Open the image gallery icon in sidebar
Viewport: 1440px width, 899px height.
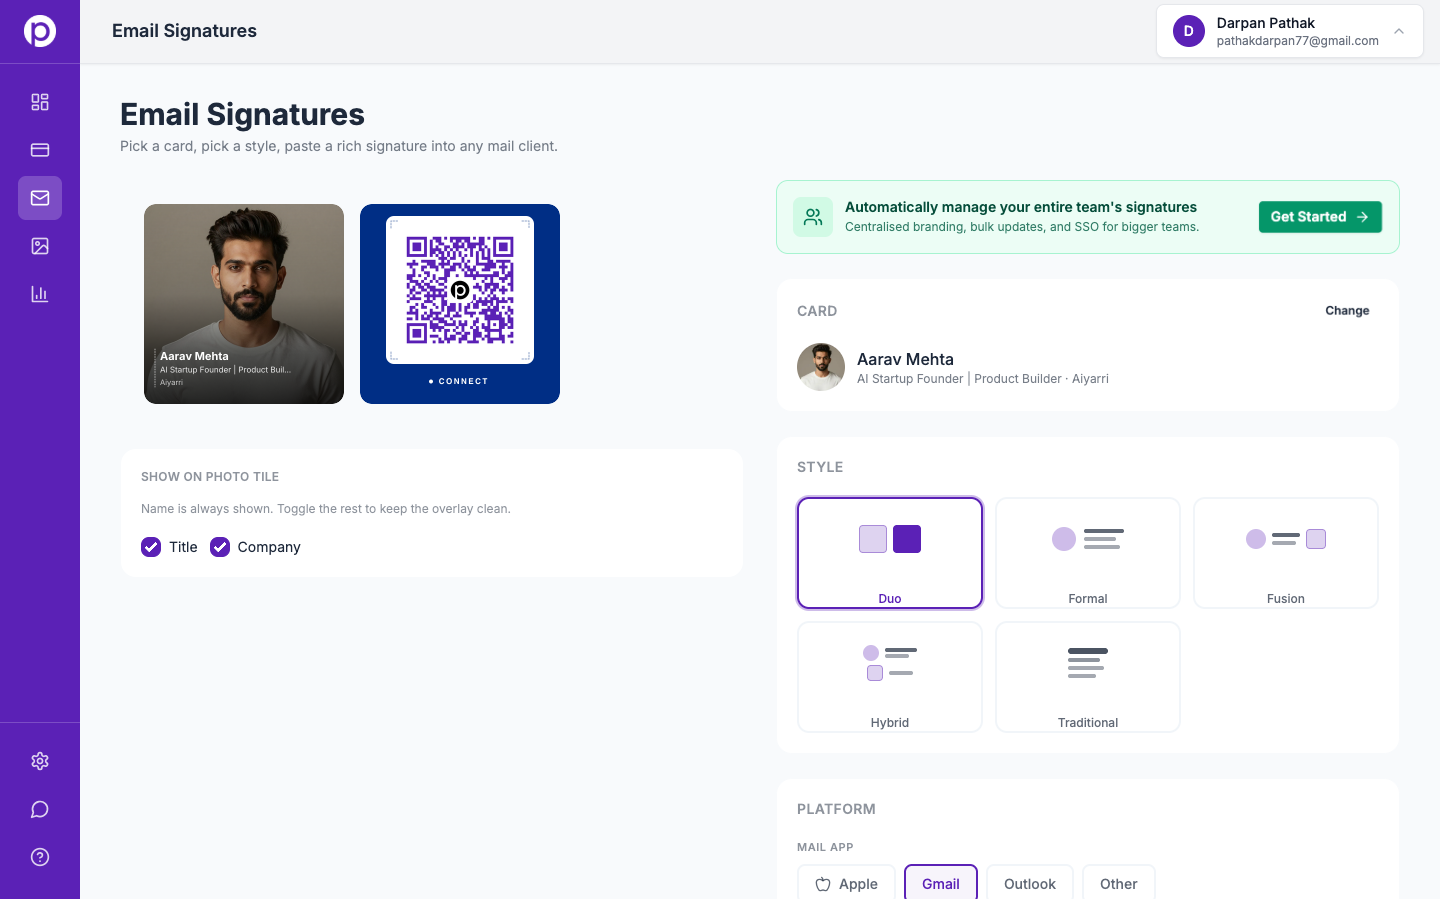(x=40, y=246)
